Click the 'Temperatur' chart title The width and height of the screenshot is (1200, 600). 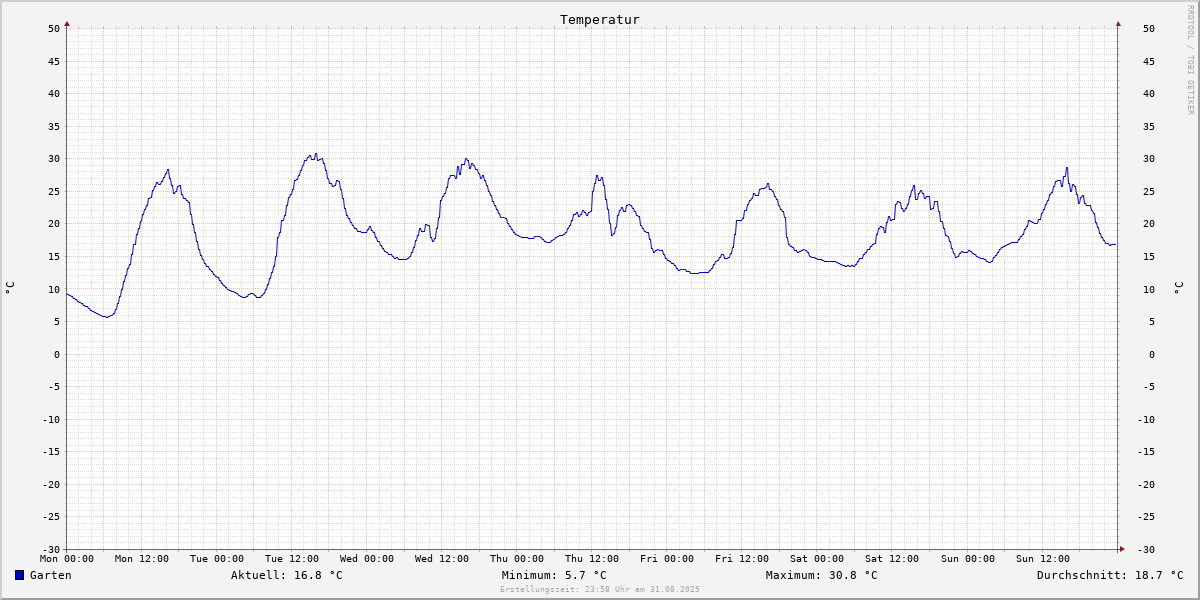pyautogui.click(x=600, y=20)
